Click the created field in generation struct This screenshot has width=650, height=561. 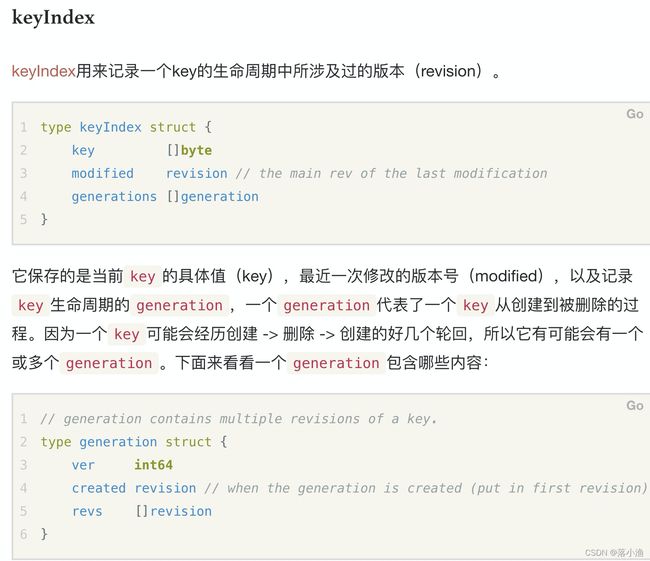(x=99, y=488)
